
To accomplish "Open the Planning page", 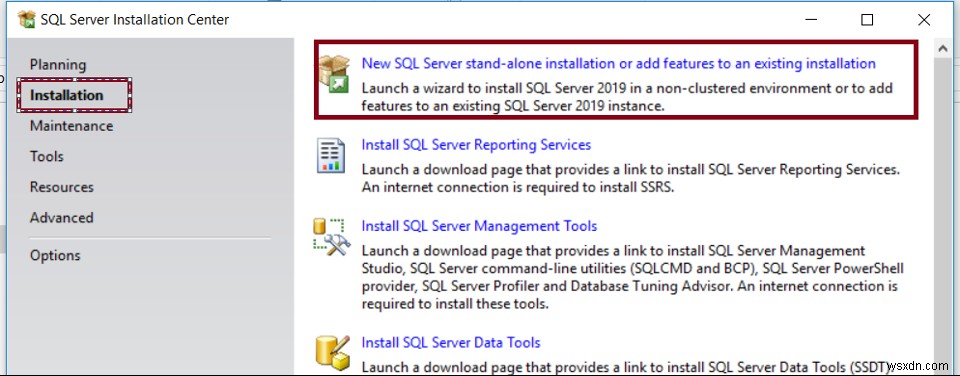I will (x=58, y=64).
